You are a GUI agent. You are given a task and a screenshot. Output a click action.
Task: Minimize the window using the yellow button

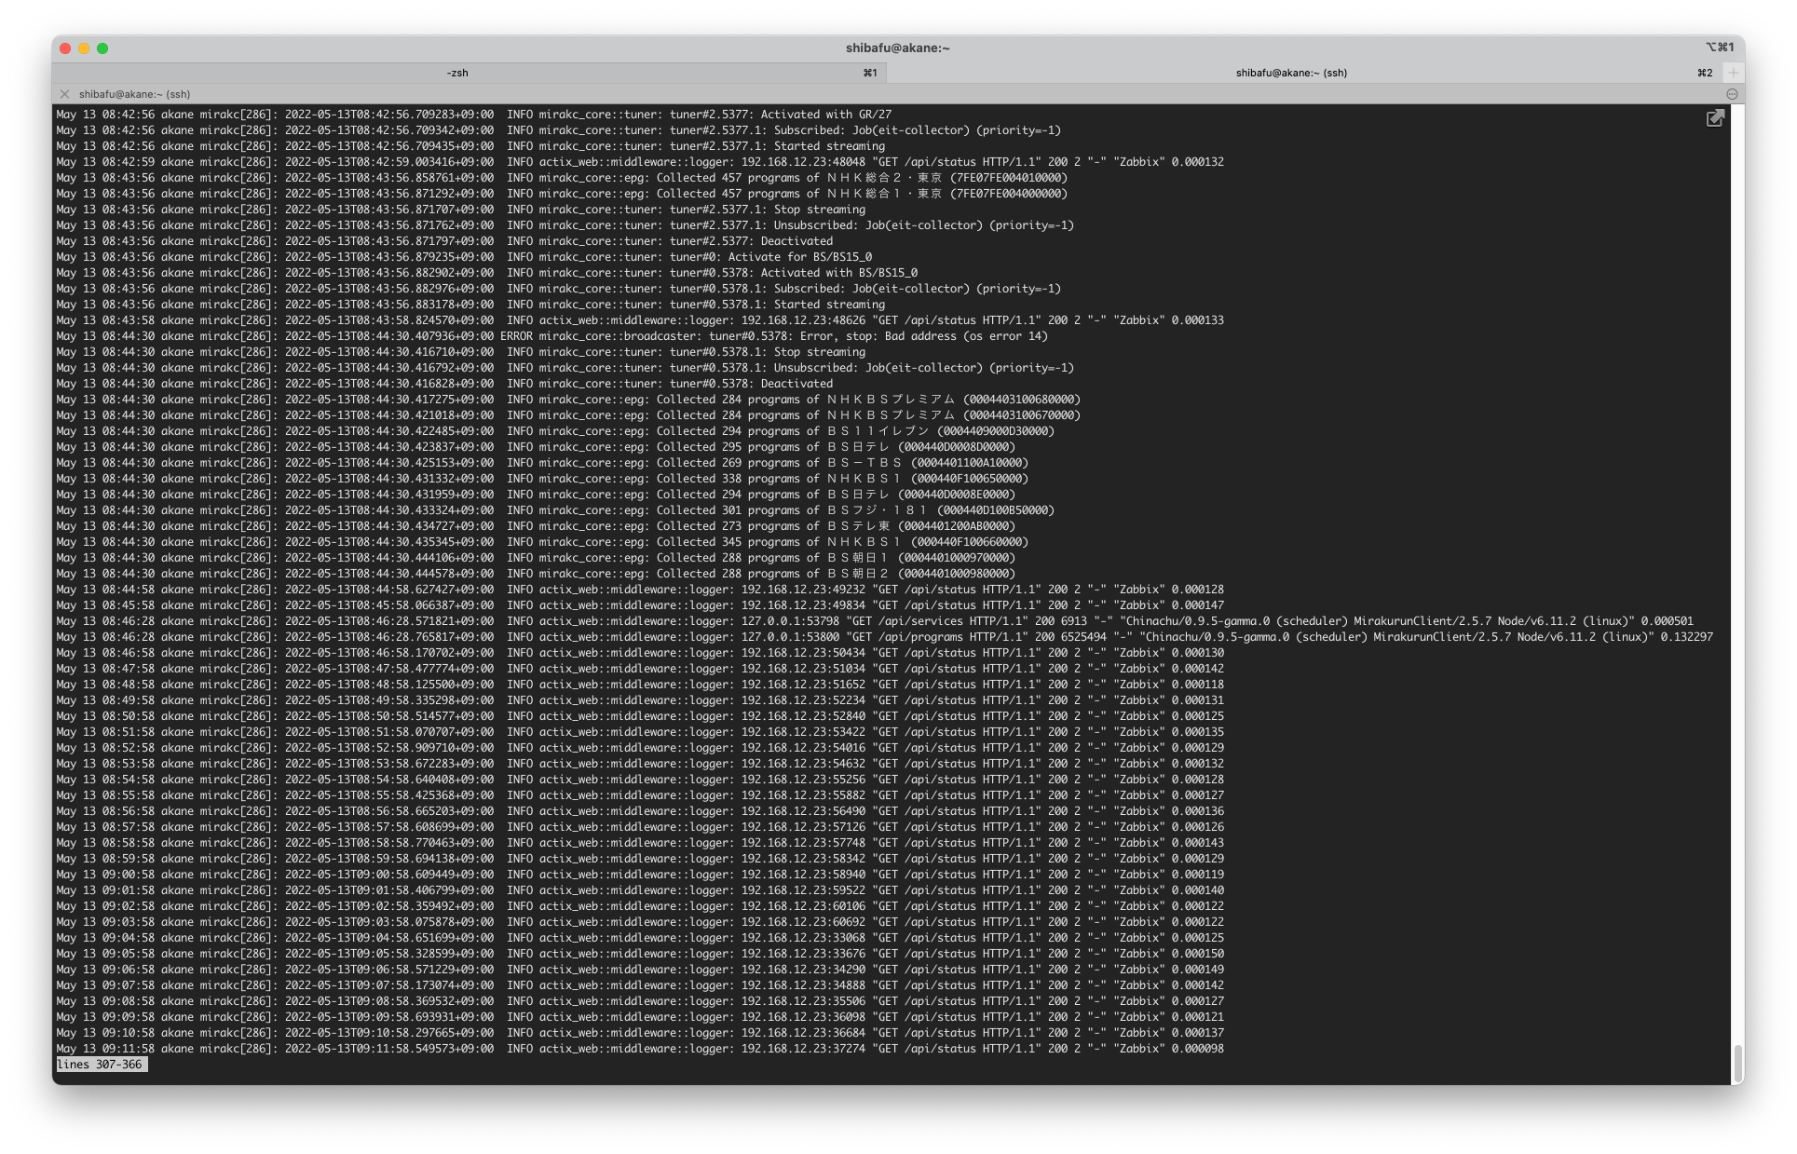pos(84,48)
